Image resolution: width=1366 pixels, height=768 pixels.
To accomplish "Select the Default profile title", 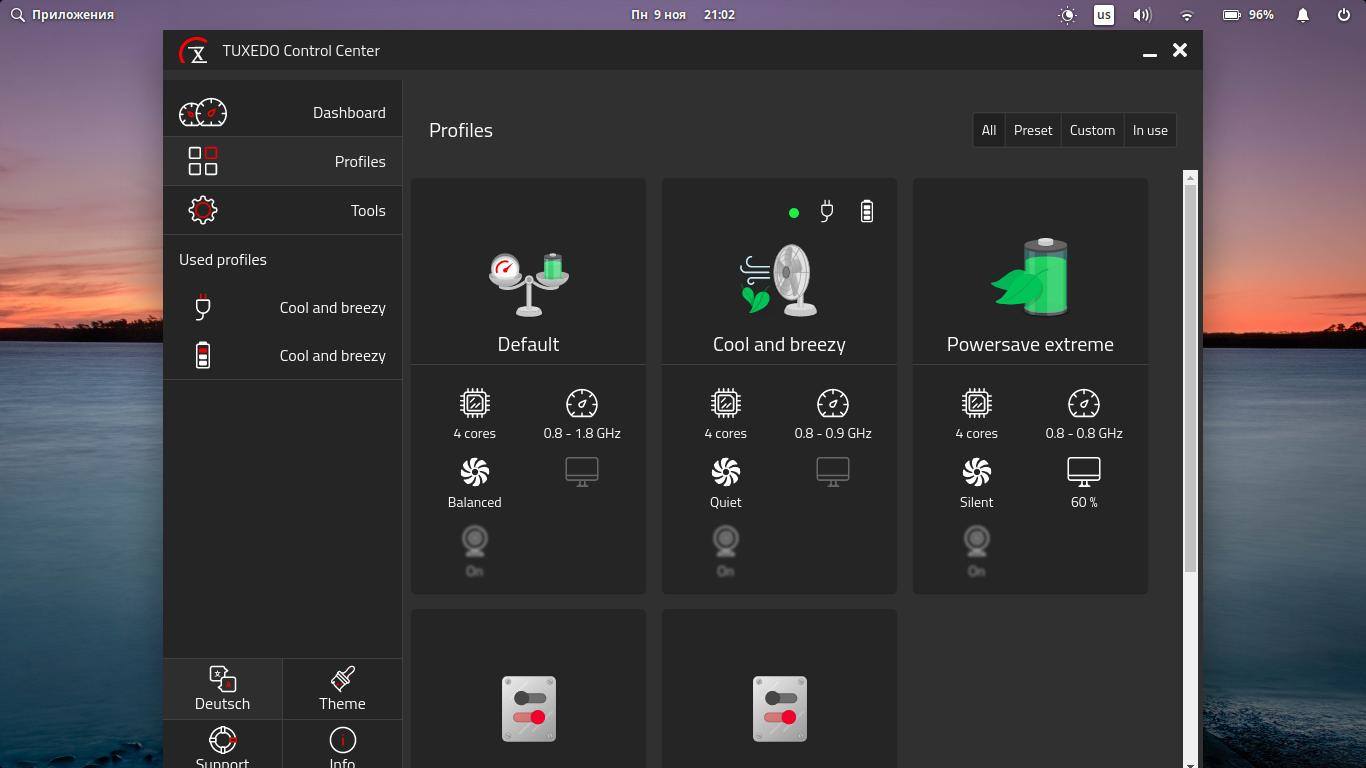I will (528, 344).
